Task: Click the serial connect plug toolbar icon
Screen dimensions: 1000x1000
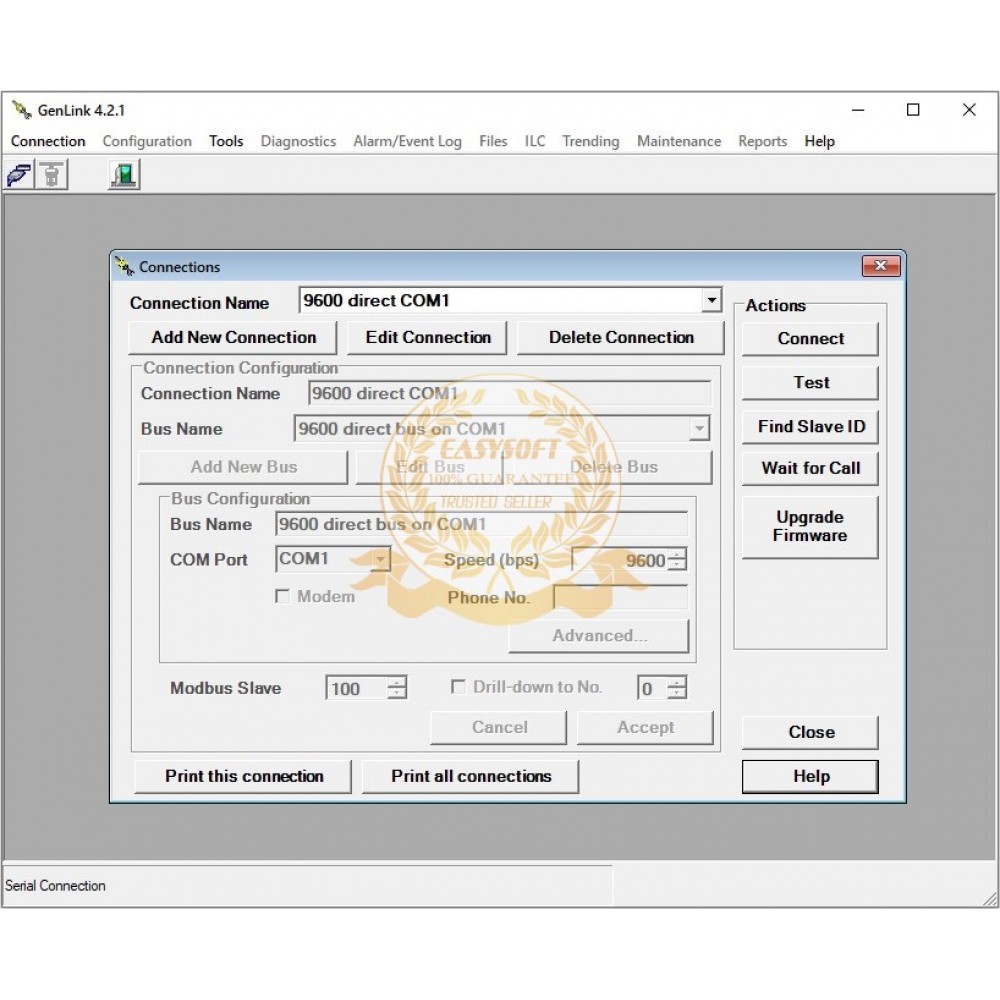Action: click(19, 175)
